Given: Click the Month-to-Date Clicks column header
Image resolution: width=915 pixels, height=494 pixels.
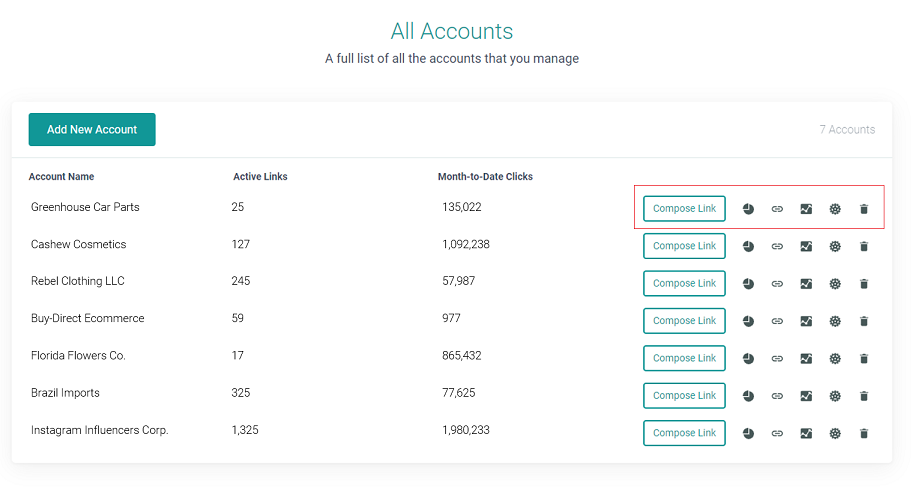Looking at the screenshot, I should (x=485, y=177).
